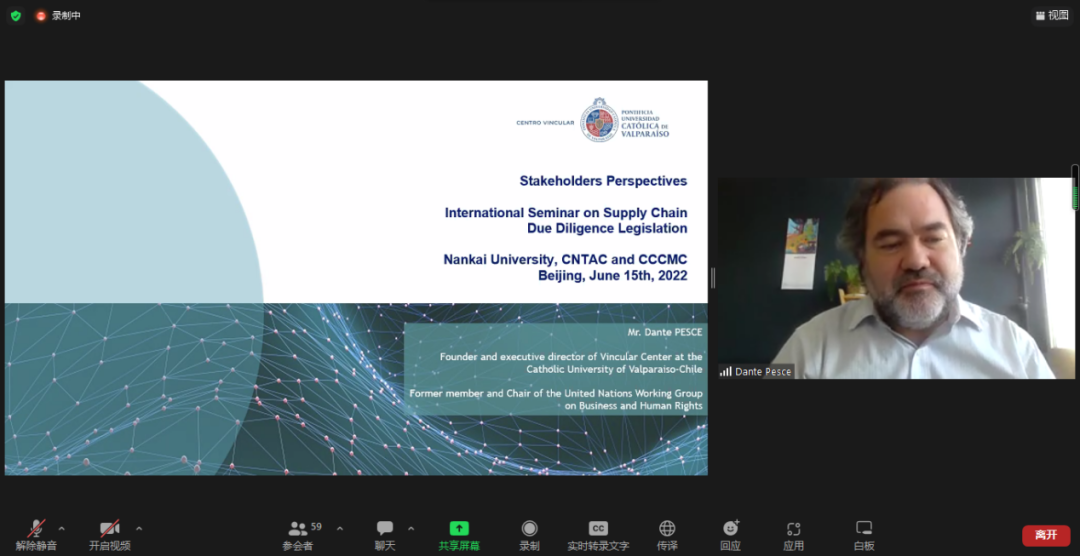Open the chat panel (聊天)

coord(385,533)
